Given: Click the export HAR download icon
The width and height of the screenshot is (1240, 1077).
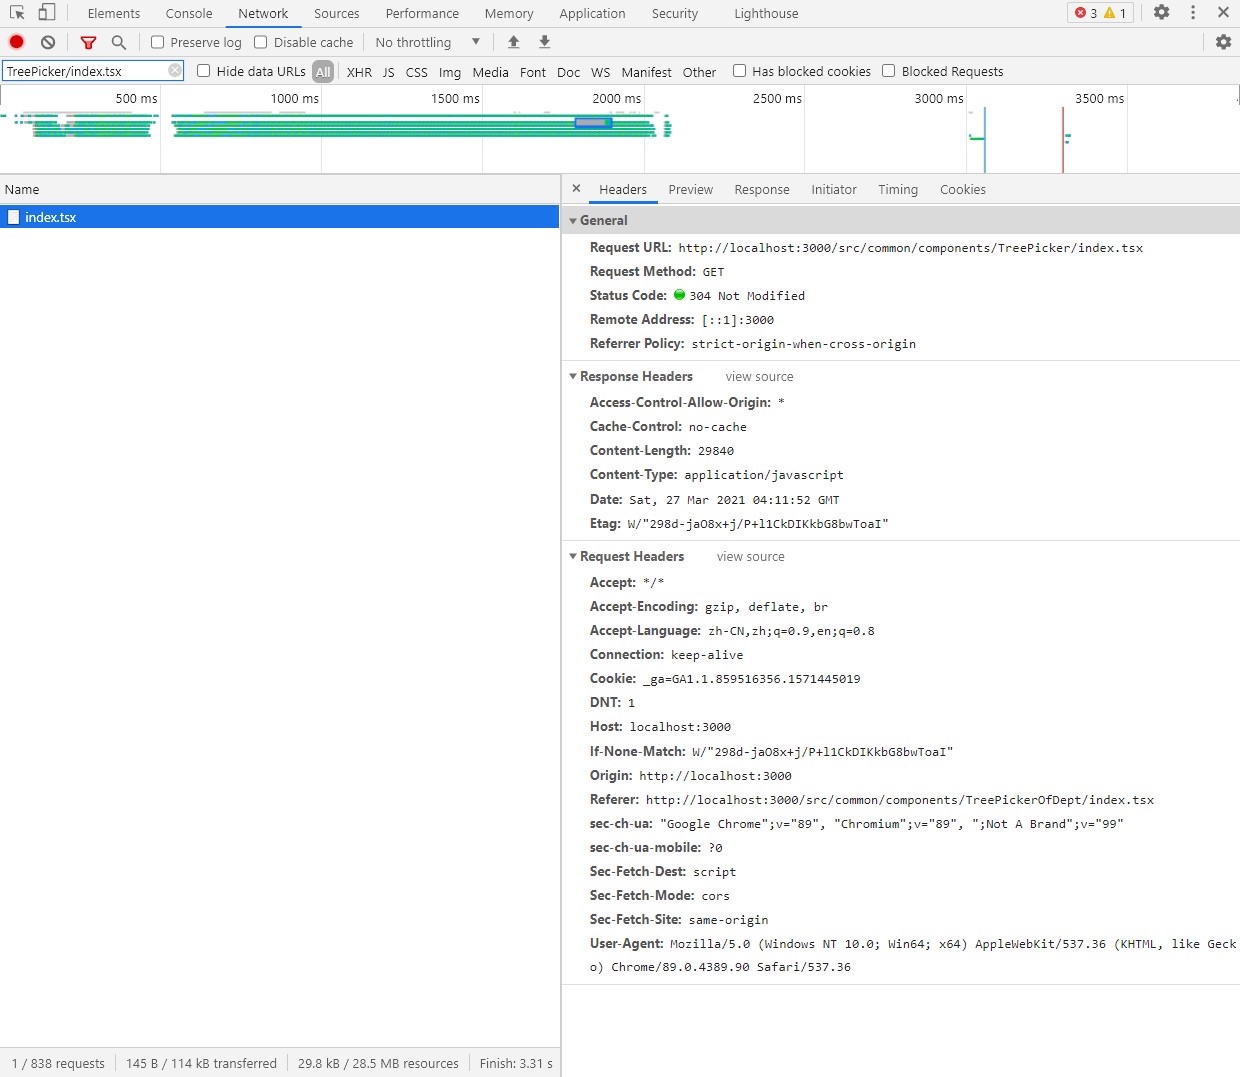Looking at the screenshot, I should coord(544,42).
